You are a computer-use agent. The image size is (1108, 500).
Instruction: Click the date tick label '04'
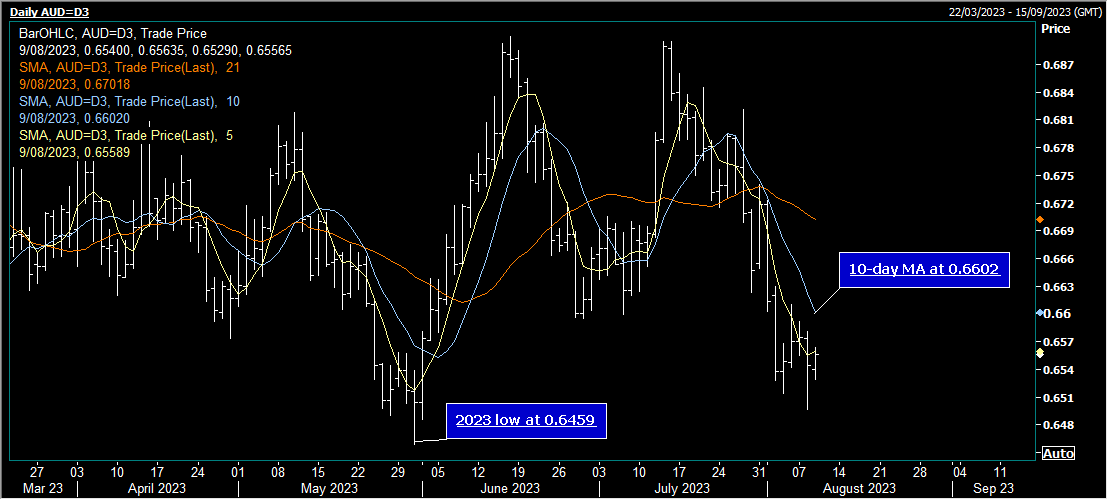coord(960,472)
